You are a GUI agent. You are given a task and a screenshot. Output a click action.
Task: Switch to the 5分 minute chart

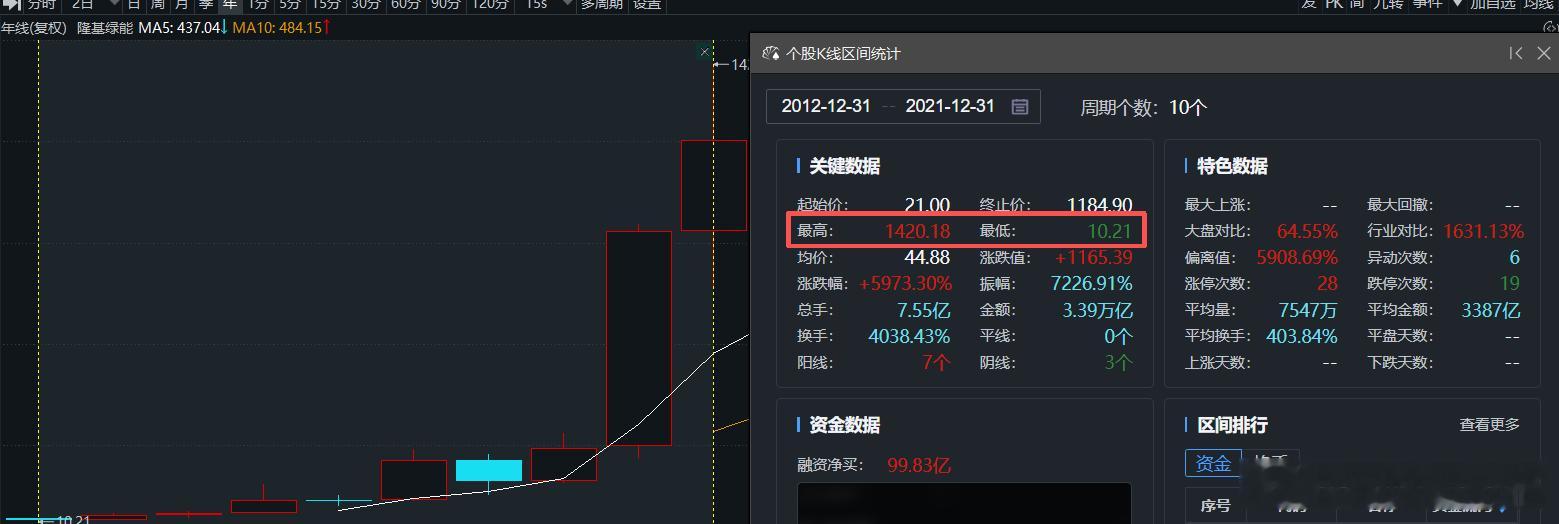click(290, 4)
